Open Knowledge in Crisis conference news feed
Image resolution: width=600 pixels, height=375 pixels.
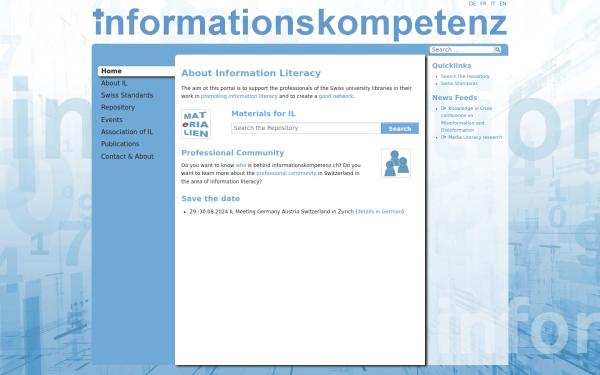pyautogui.click(x=466, y=119)
